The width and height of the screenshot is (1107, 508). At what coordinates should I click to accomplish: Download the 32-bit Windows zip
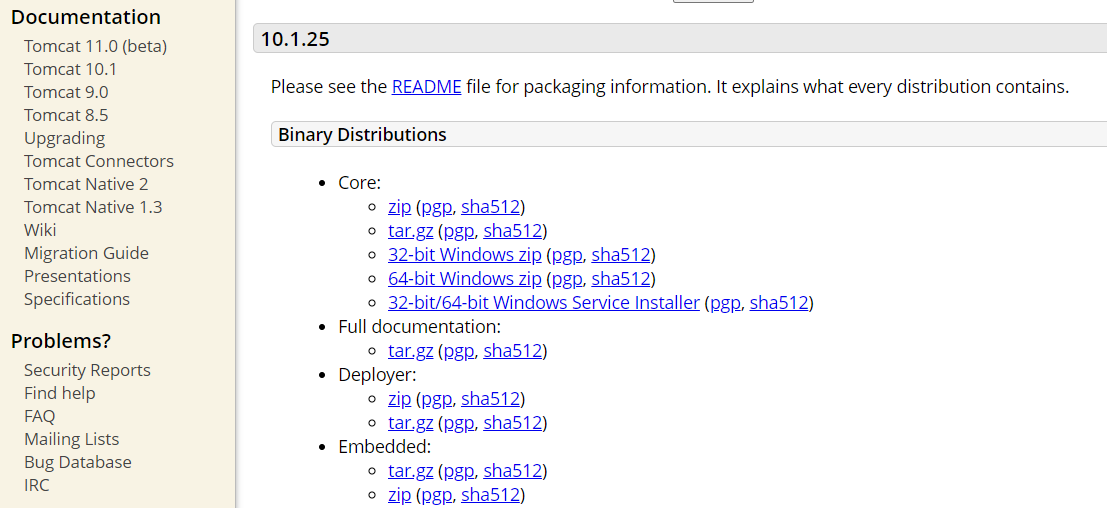coord(464,255)
